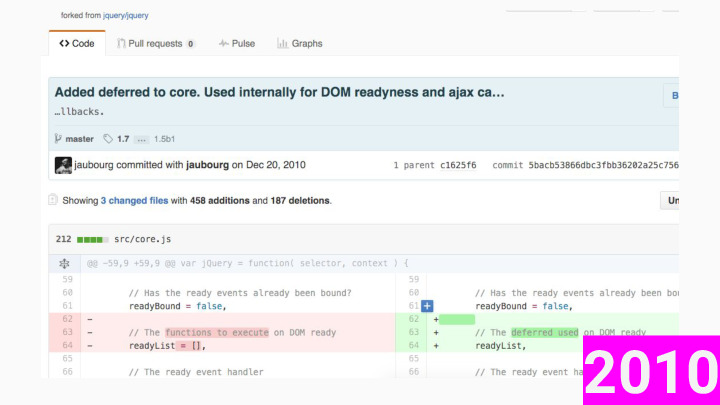Expand the hidden tag list ellipsis

(142, 139)
